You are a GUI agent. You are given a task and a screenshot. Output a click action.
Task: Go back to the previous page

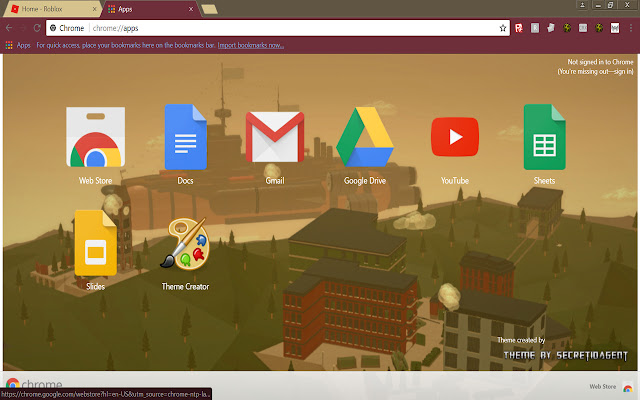[9, 28]
